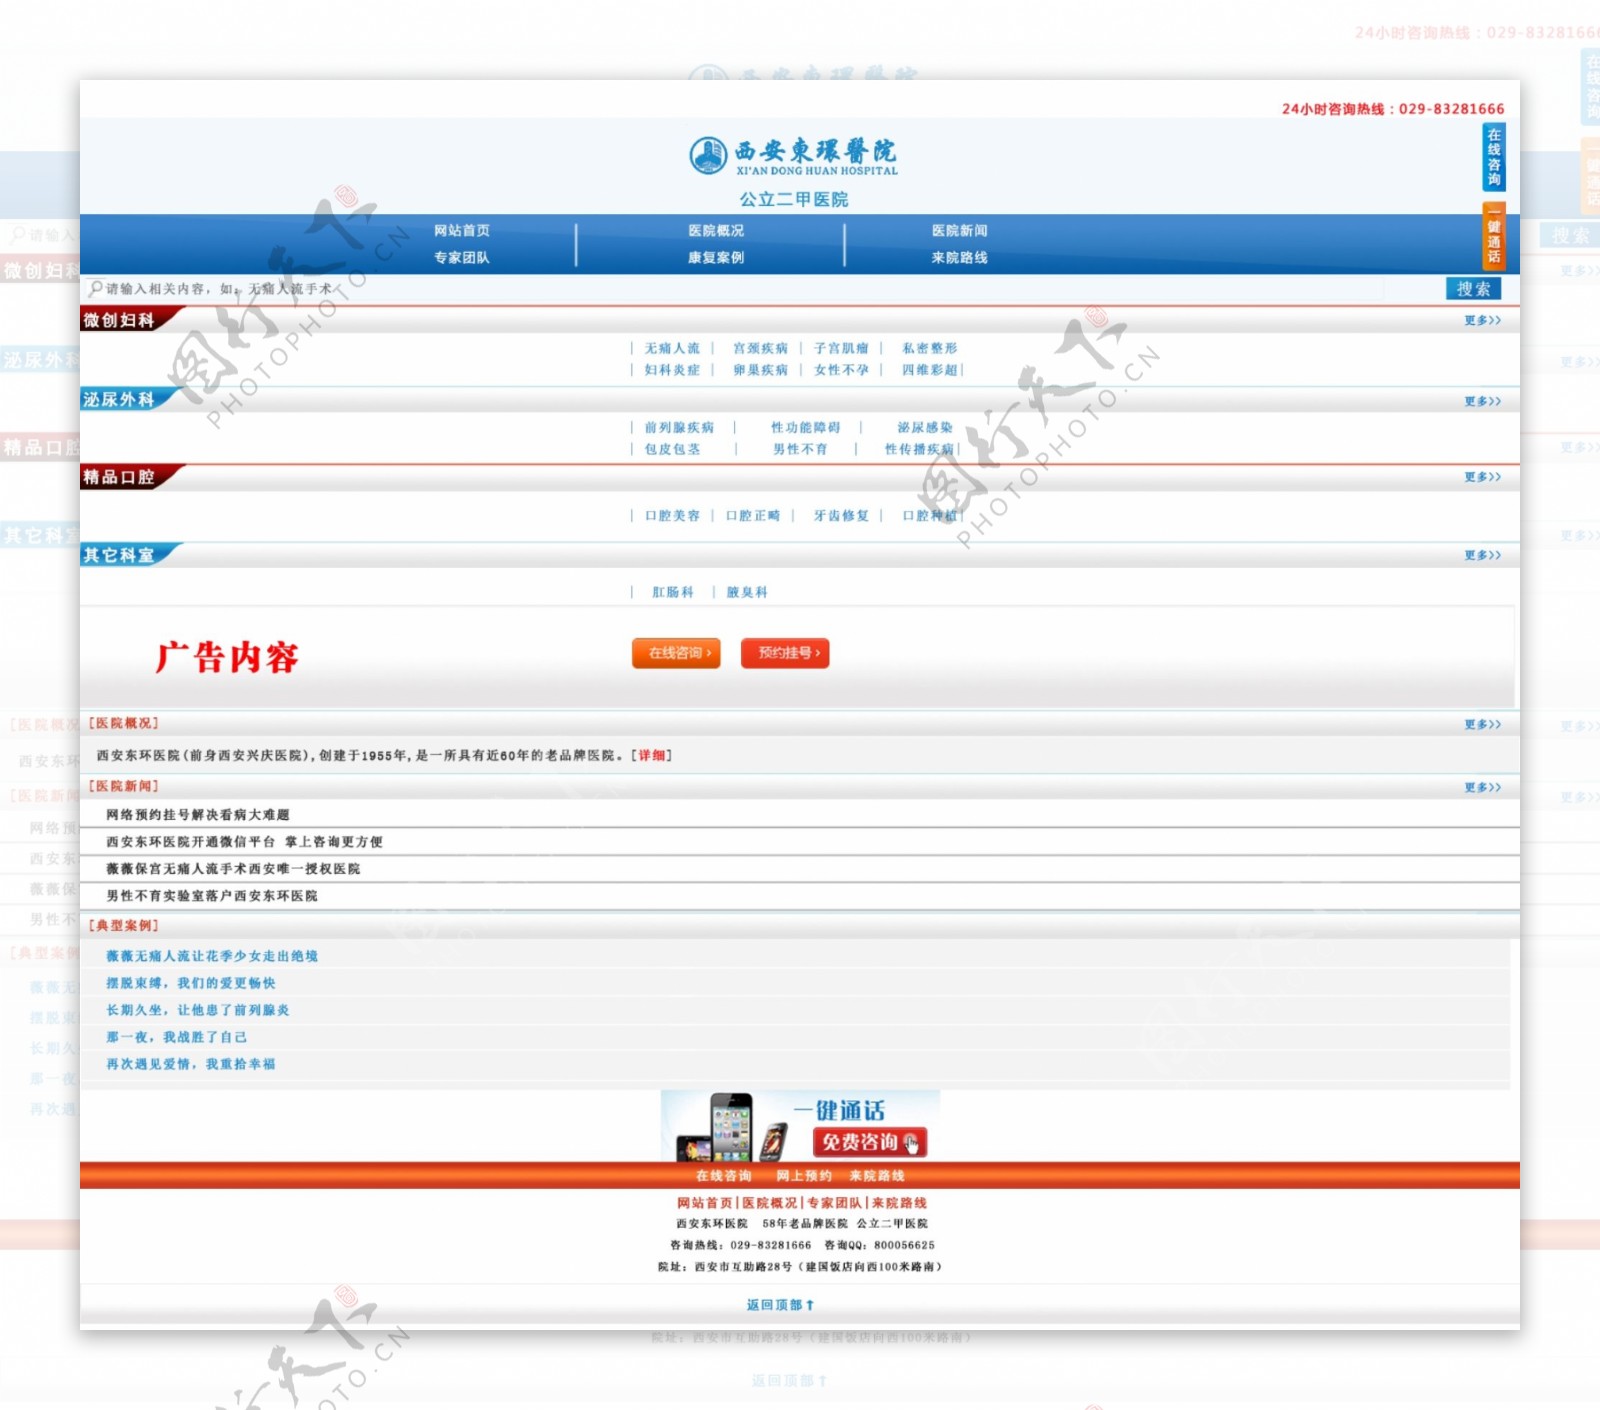Image resolution: width=1600 pixels, height=1410 pixels.
Task: Click 来院路线 in orange footer bar
Action: point(877,1176)
